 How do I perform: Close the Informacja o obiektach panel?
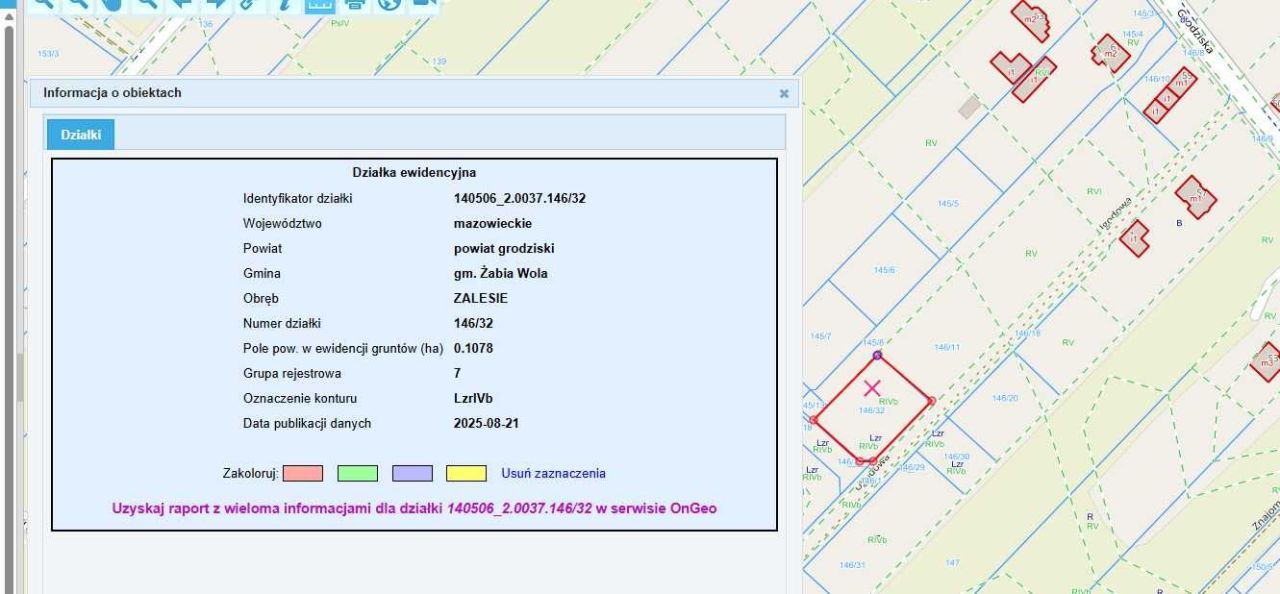[784, 93]
